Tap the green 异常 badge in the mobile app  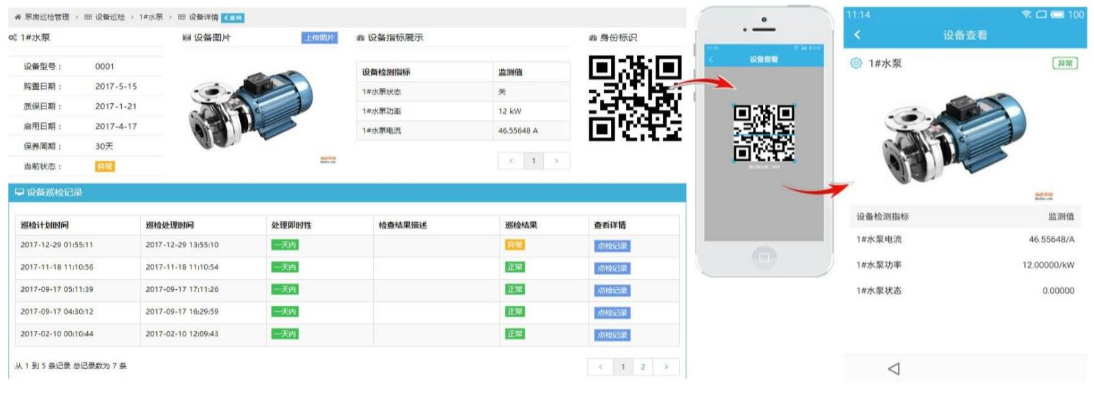(1063, 63)
